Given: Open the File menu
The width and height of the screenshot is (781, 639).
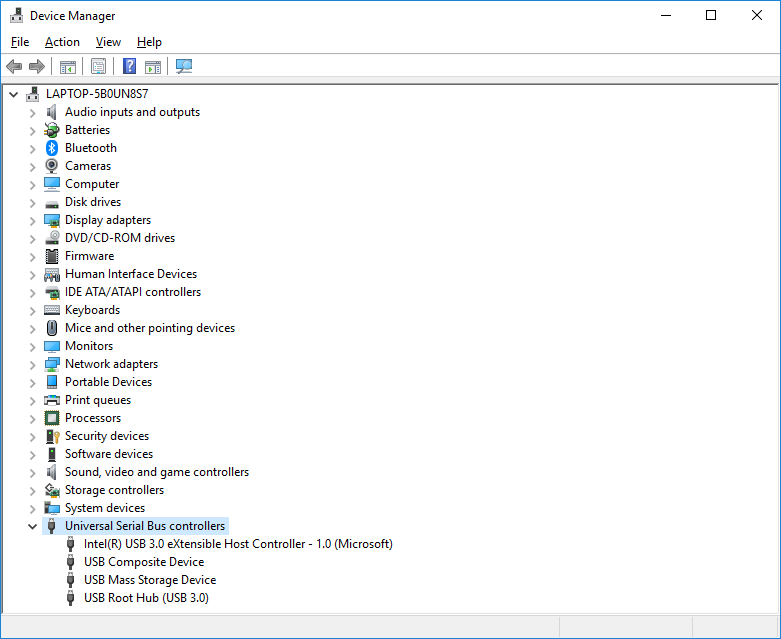Looking at the screenshot, I should [x=20, y=42].
